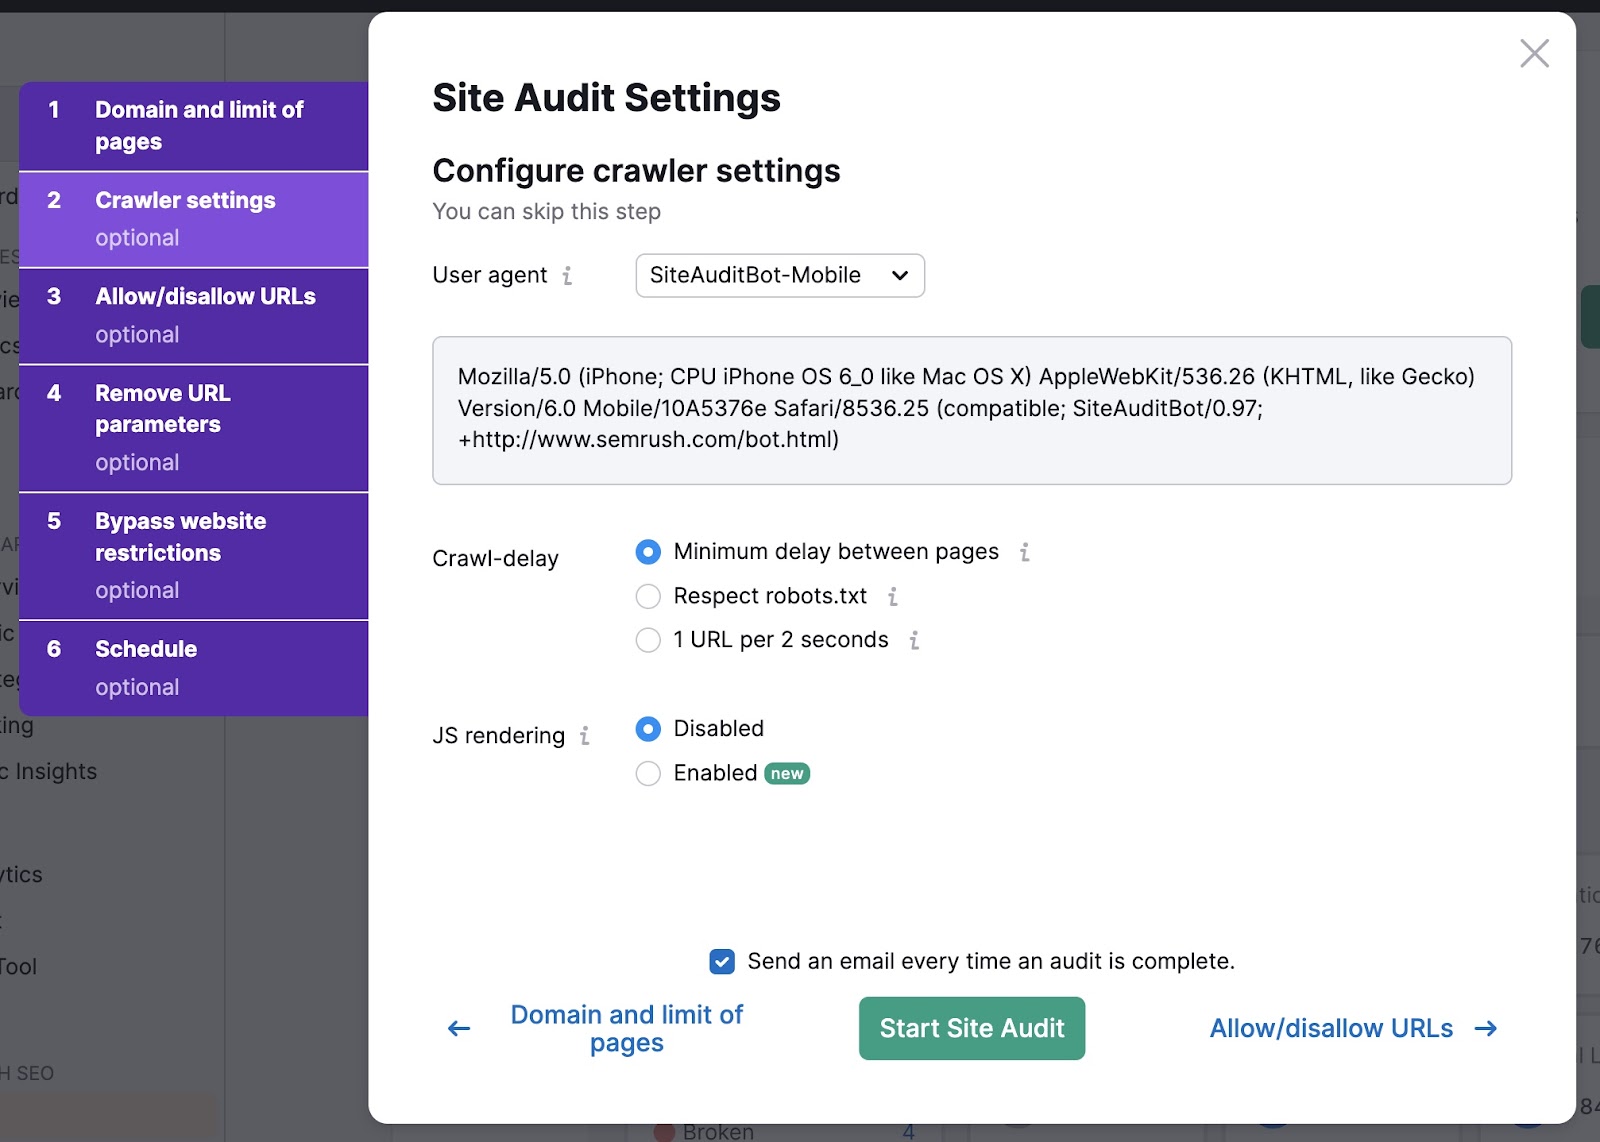
Task: Click the info icon next to User agent
Action: 568,275
